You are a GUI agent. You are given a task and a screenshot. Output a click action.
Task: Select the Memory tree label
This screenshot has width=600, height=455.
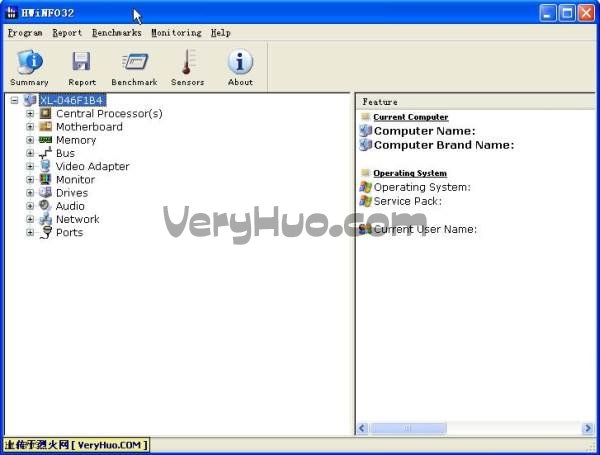coord(76,140)
